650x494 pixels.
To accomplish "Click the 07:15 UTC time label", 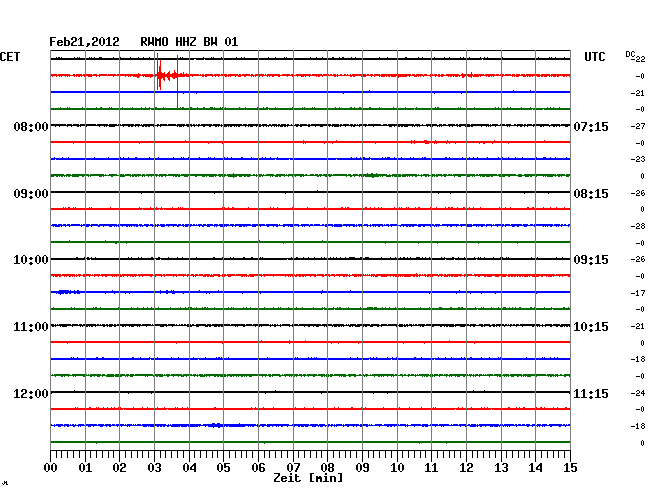I will tap(591, 126).
